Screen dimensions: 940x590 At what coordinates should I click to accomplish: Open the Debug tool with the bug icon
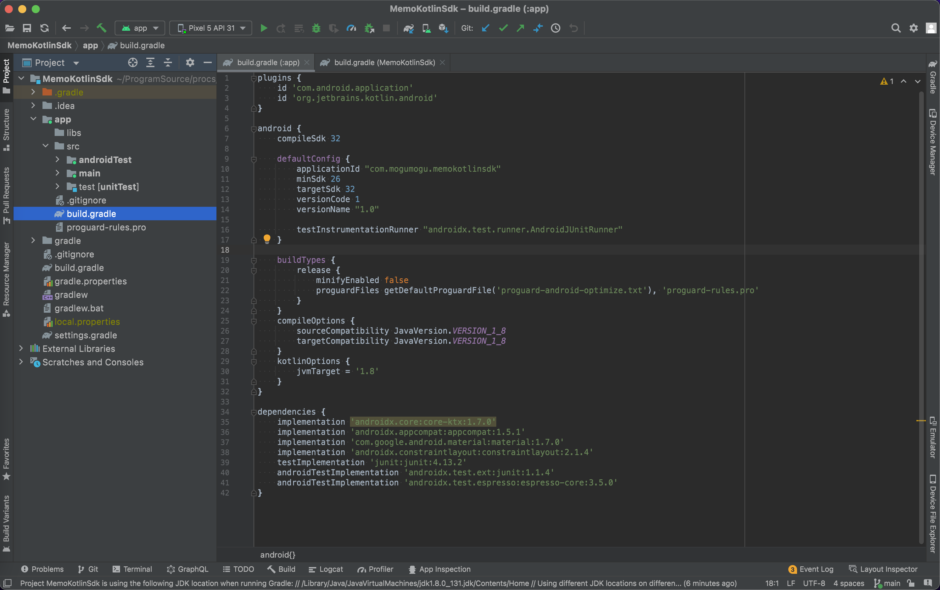coord(316,28)
